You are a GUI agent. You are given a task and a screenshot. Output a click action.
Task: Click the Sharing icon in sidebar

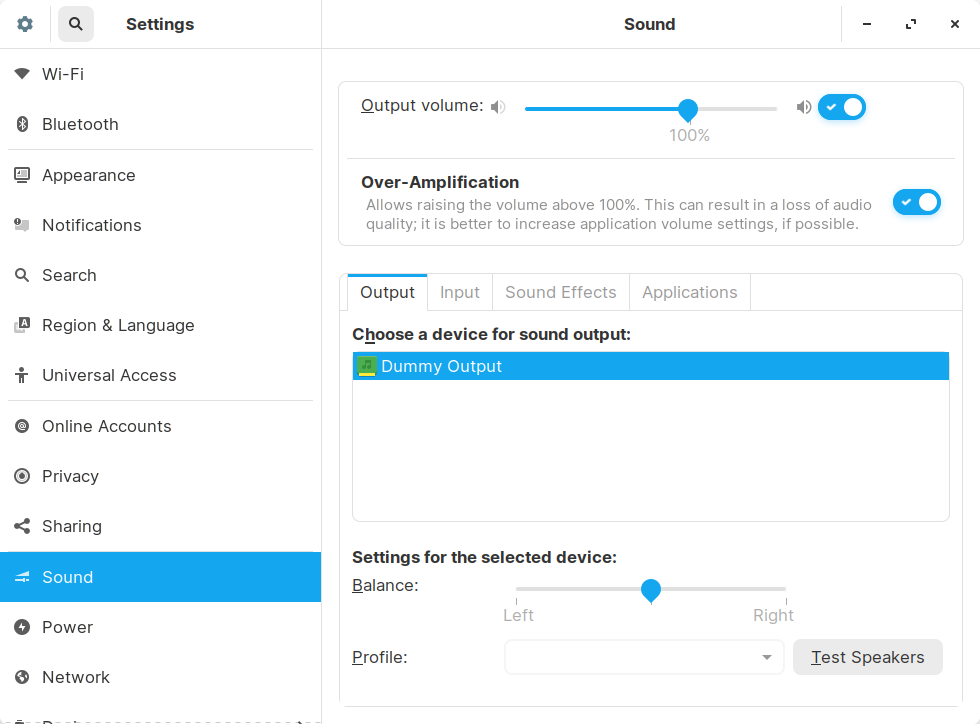point(22,526)
